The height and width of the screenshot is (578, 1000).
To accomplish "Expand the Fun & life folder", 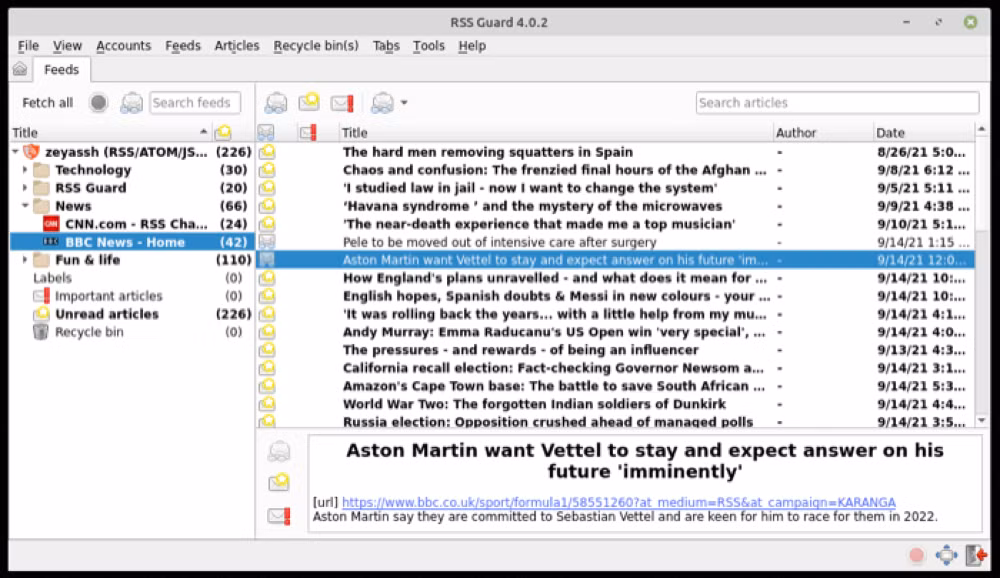I will (x=25, y=260).
